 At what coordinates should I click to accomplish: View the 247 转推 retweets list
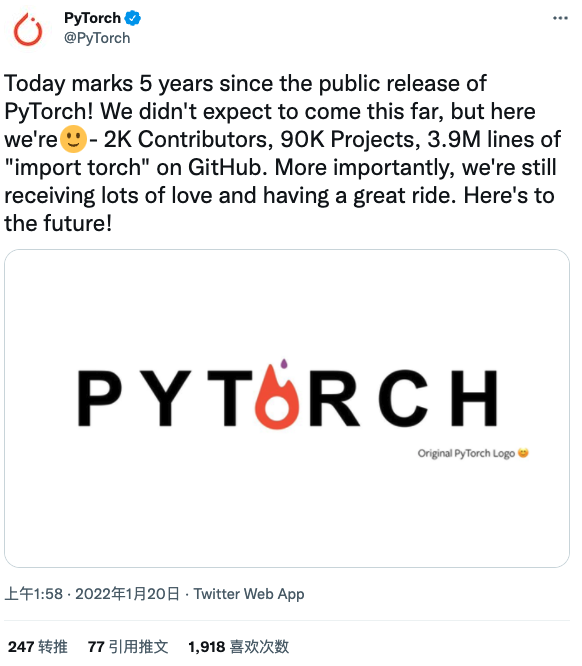38,646
